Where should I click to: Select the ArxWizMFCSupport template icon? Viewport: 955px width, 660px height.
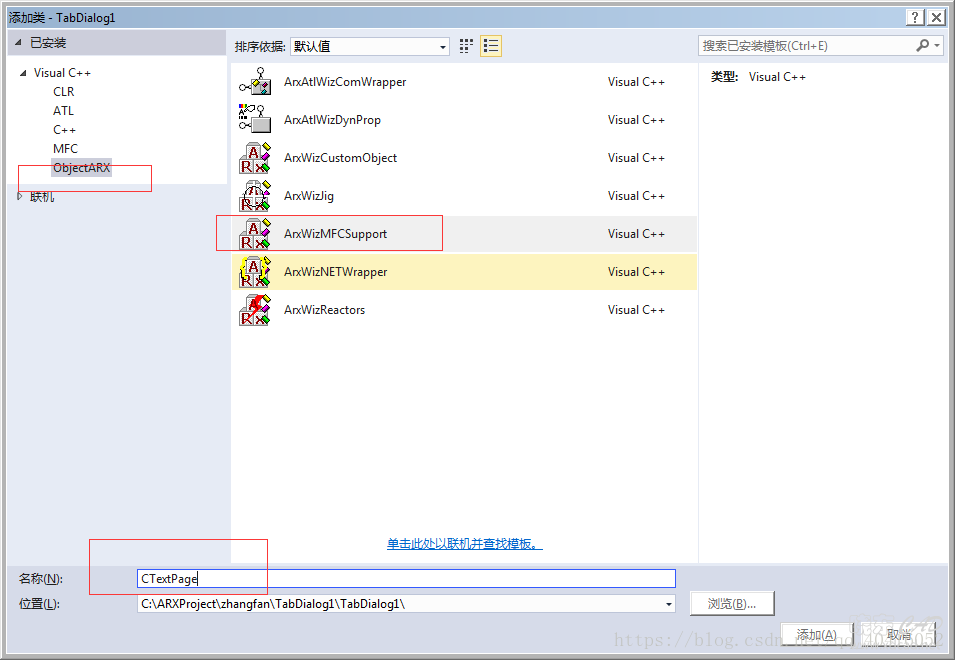pyautogui.click(x=255, y=234)
